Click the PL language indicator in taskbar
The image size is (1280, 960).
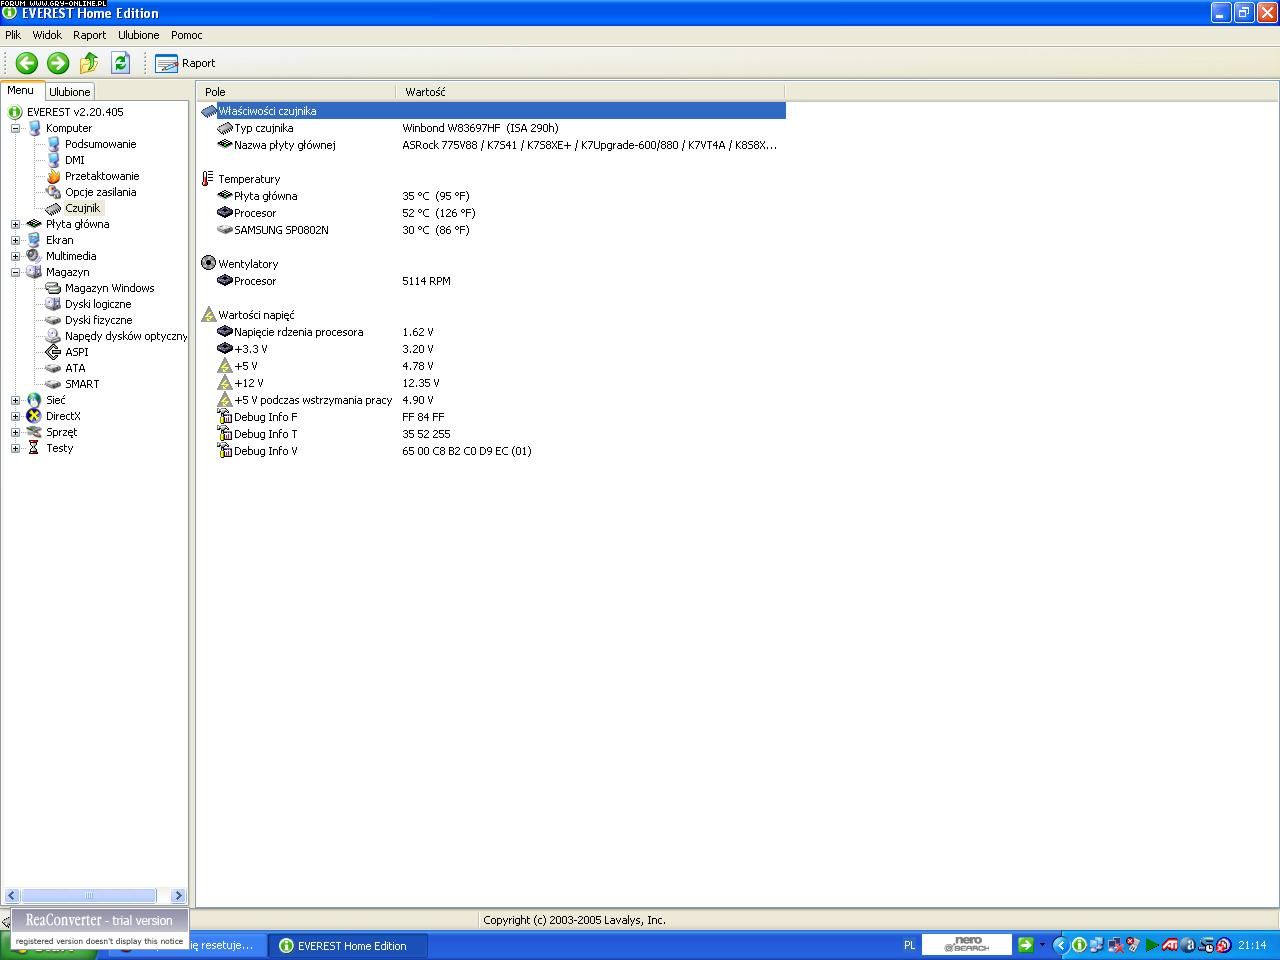909,945
